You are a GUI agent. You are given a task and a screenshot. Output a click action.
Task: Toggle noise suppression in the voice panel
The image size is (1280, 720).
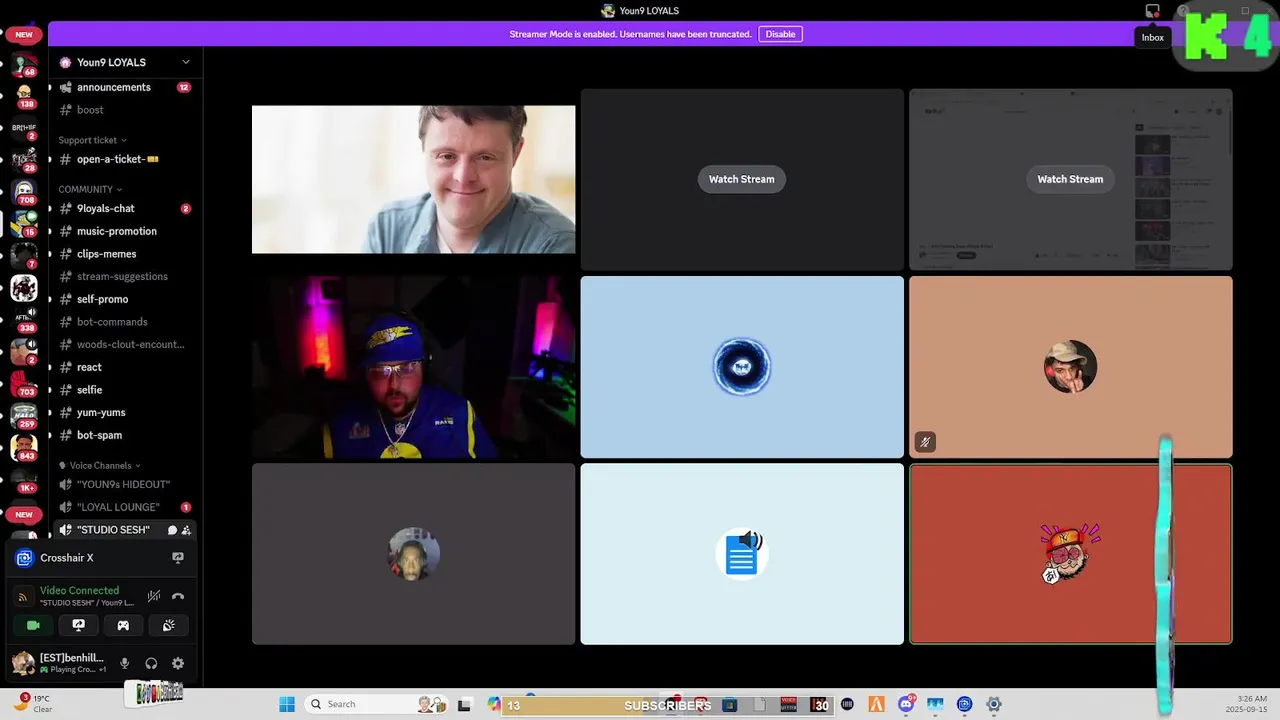[154, 596]
